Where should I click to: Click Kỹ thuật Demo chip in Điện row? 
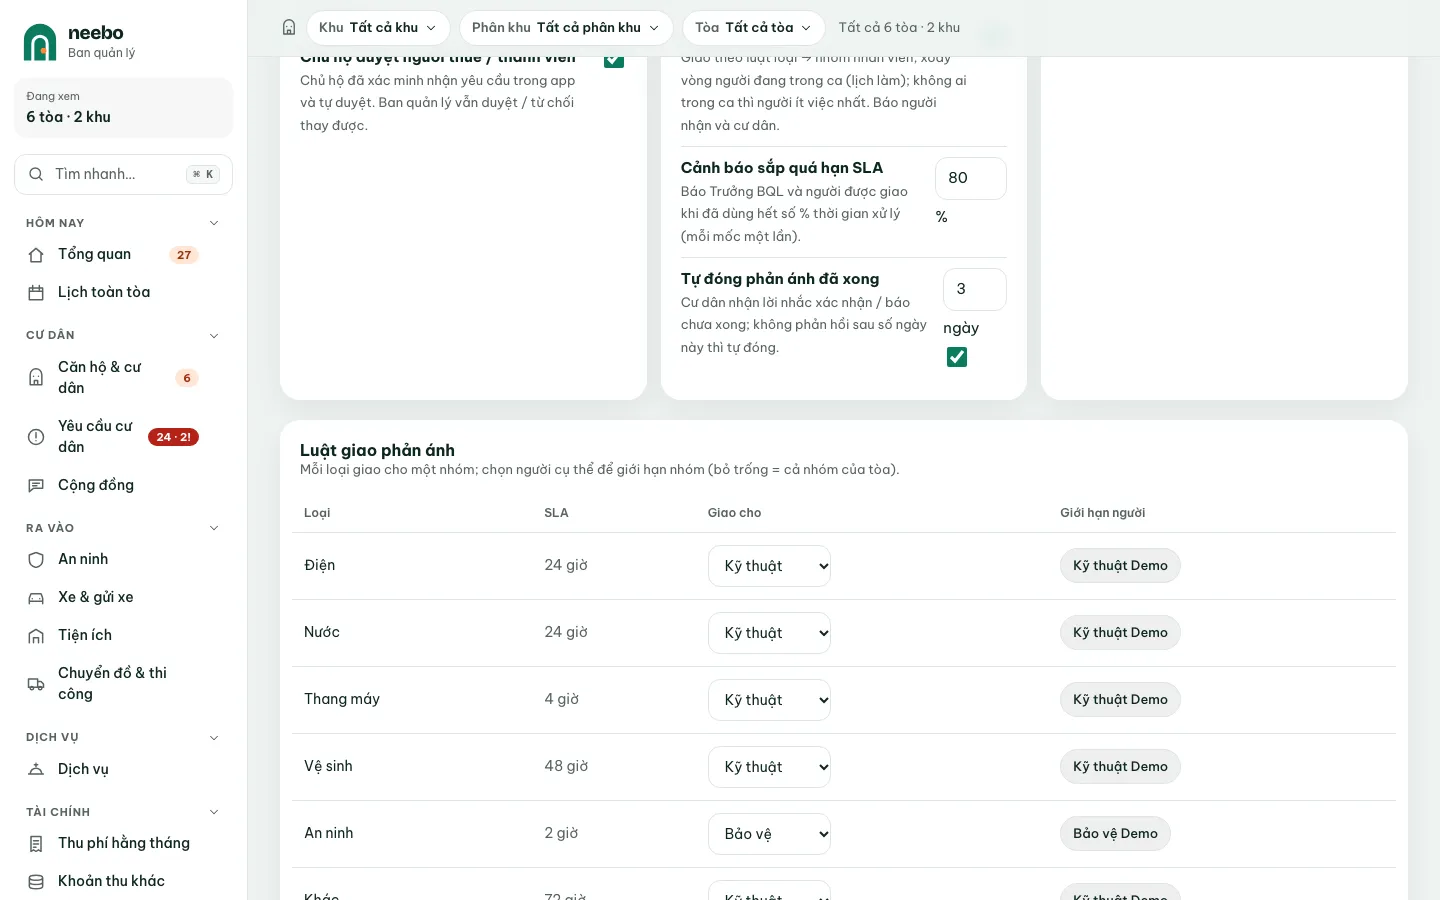(1120, 566)
